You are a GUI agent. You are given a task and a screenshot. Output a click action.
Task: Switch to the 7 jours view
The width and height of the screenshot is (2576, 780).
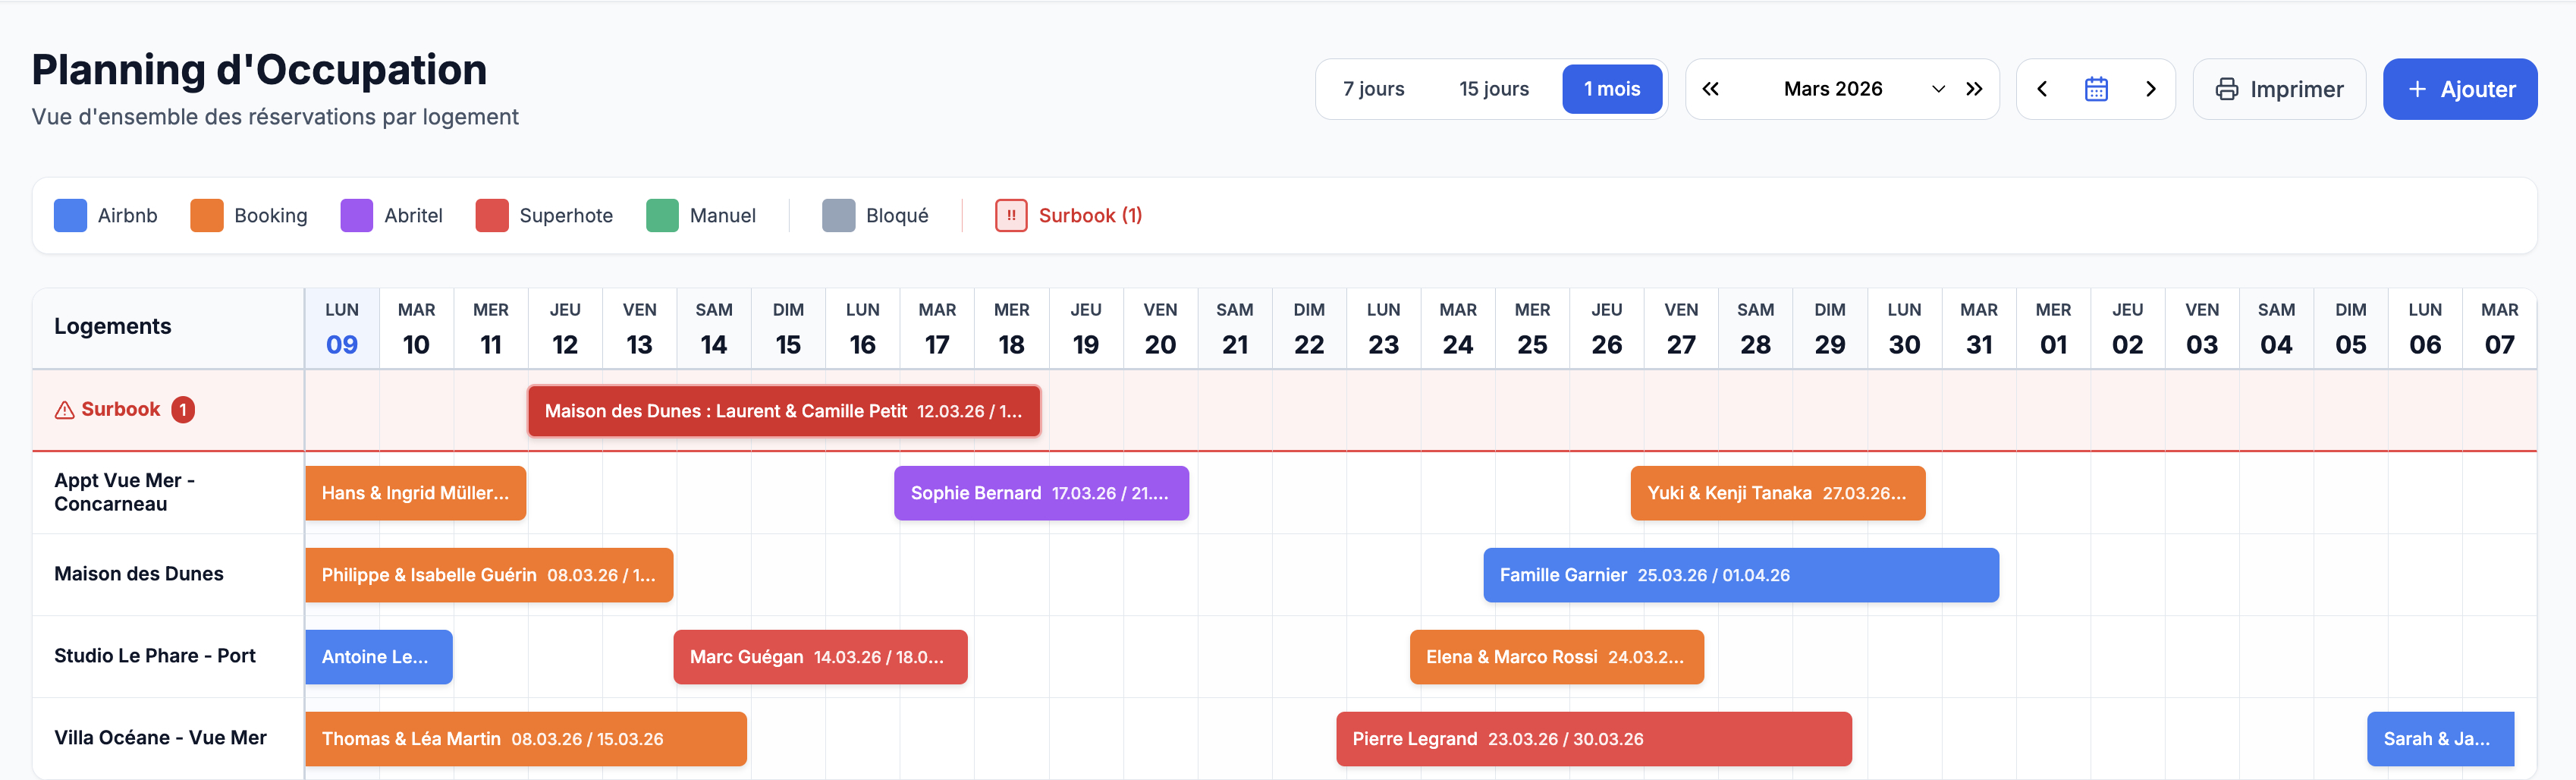coord(1374,89)
